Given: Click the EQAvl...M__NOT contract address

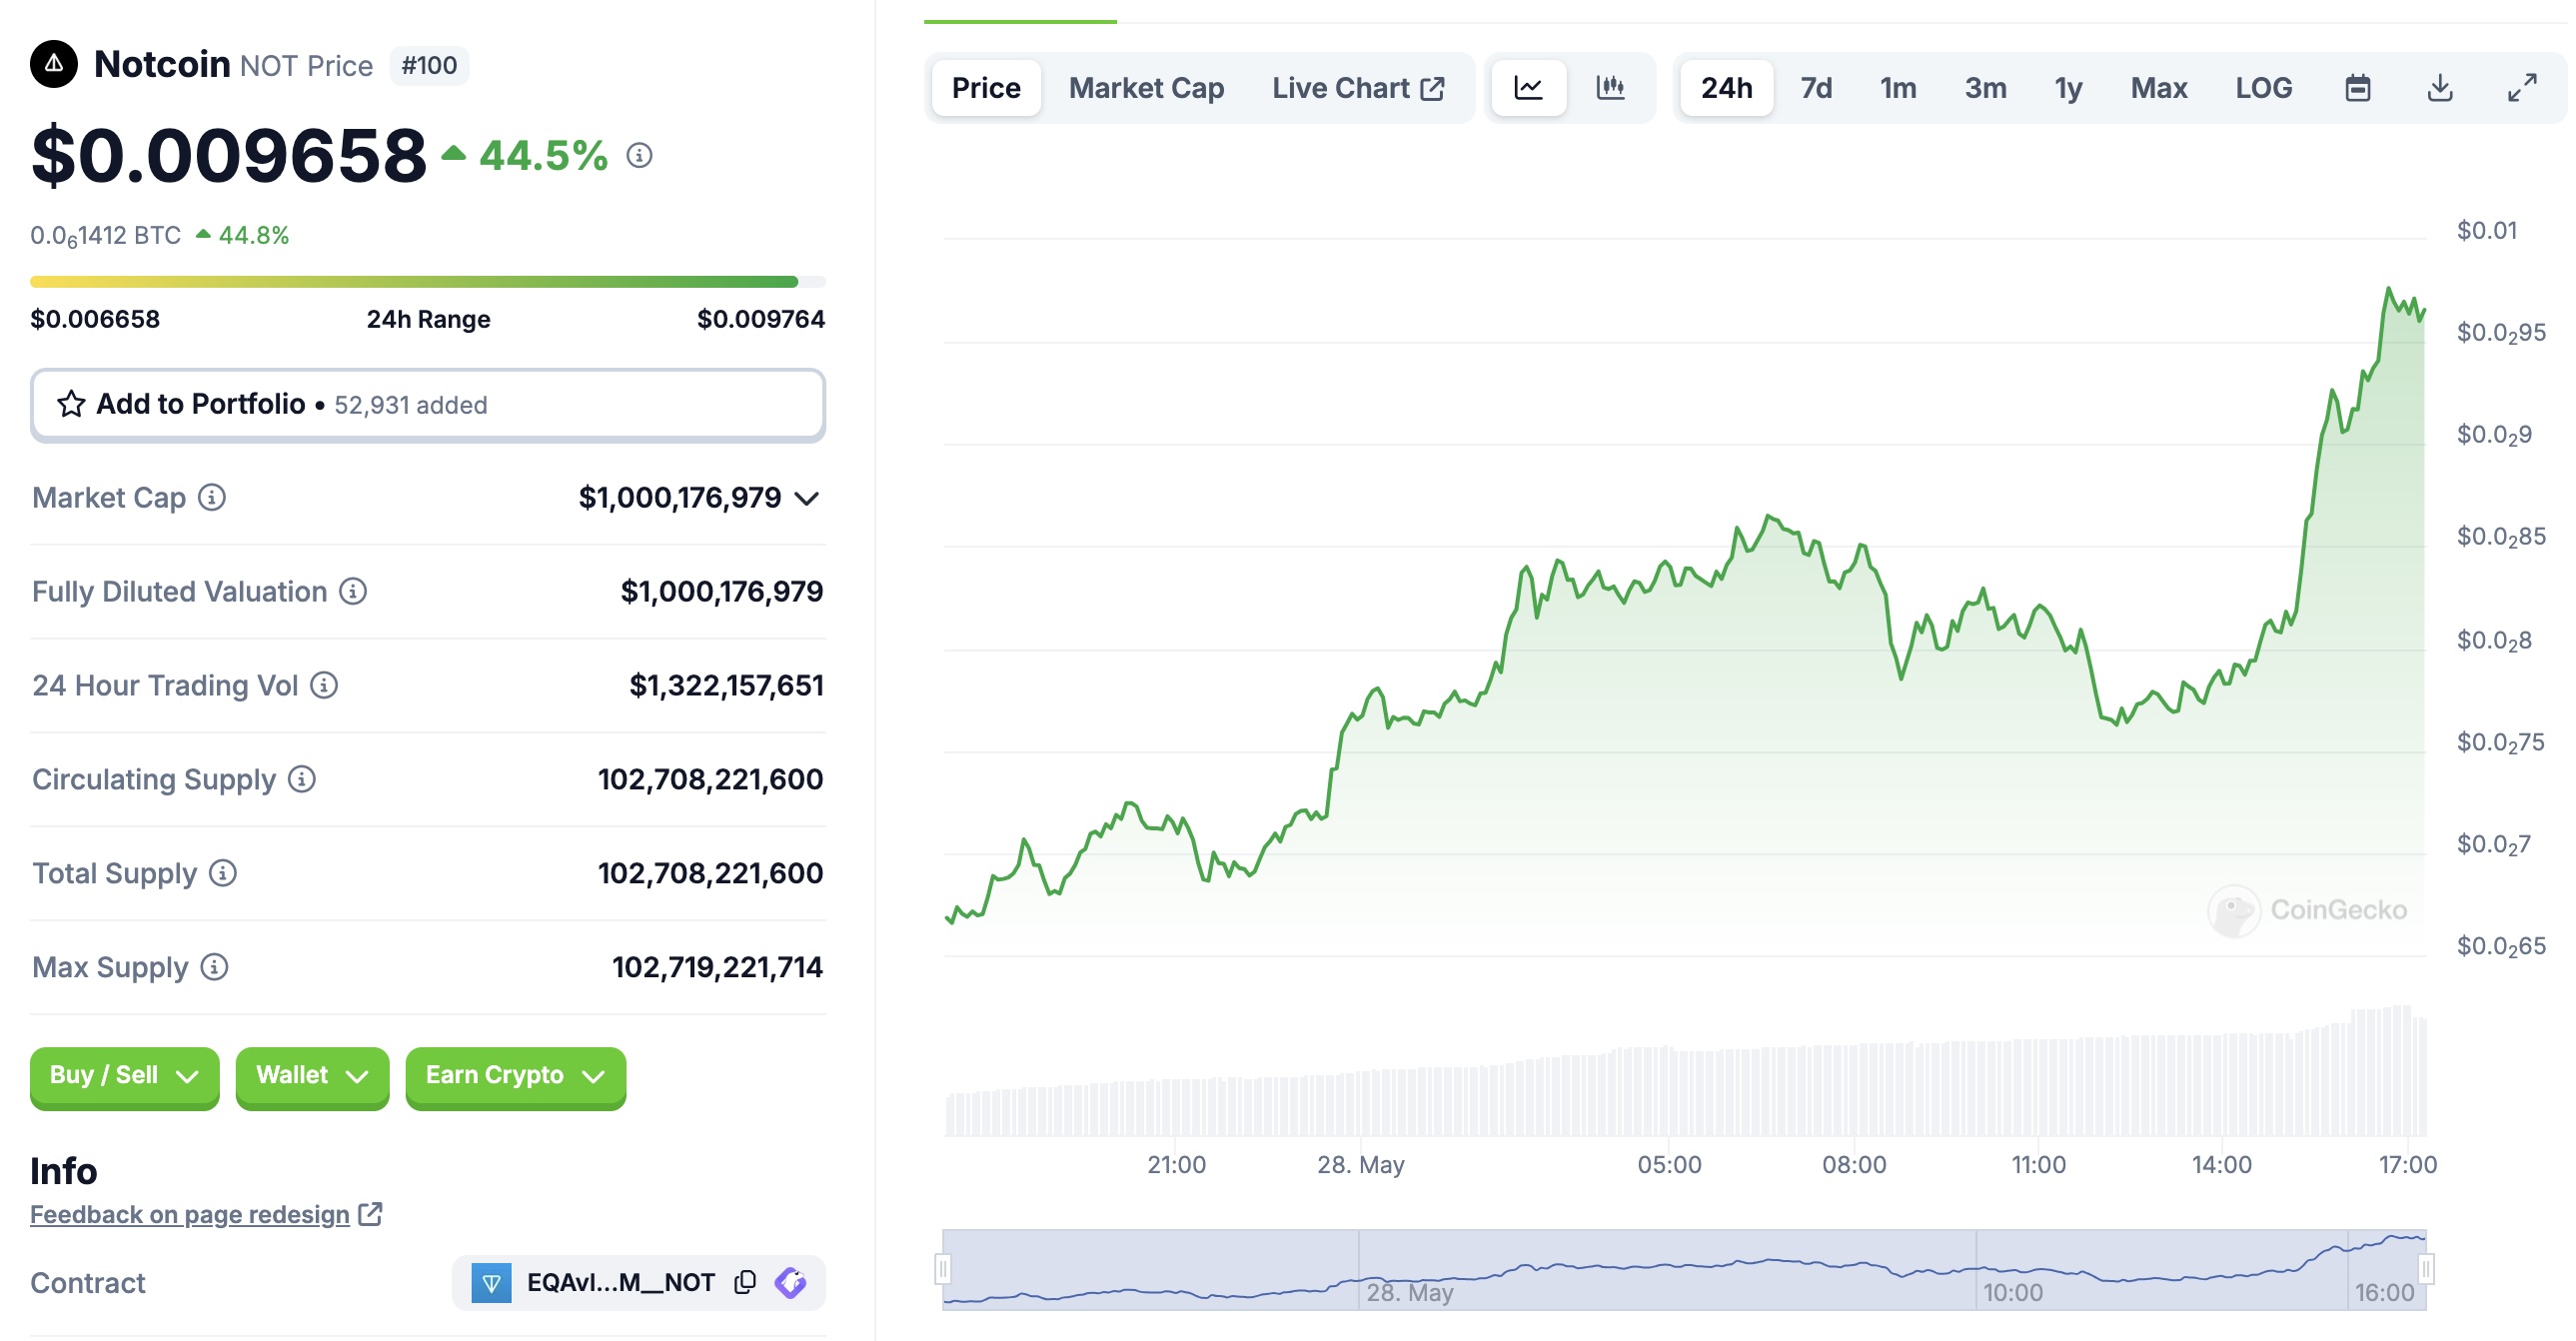Looking at the screenshot, I should (x=620, y=1282).
